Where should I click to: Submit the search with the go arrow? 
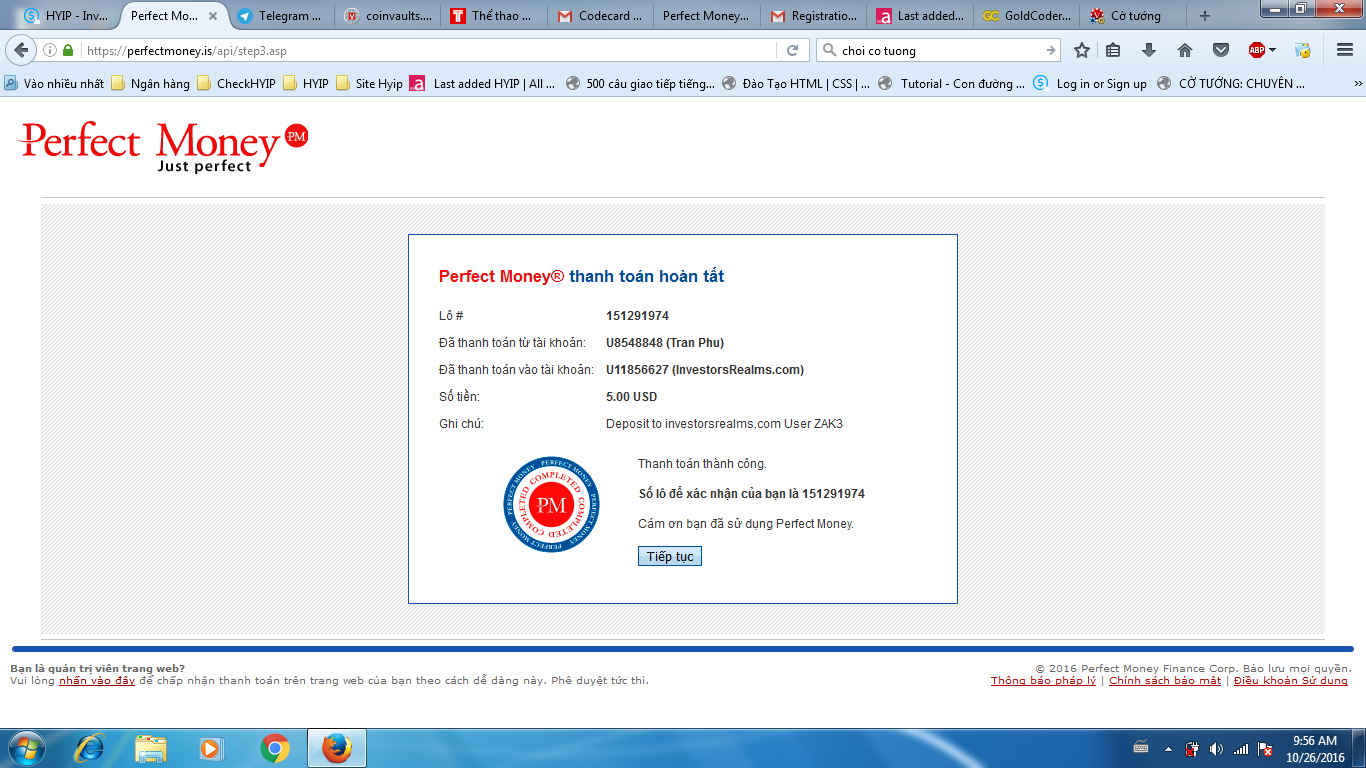(1050, 50)
